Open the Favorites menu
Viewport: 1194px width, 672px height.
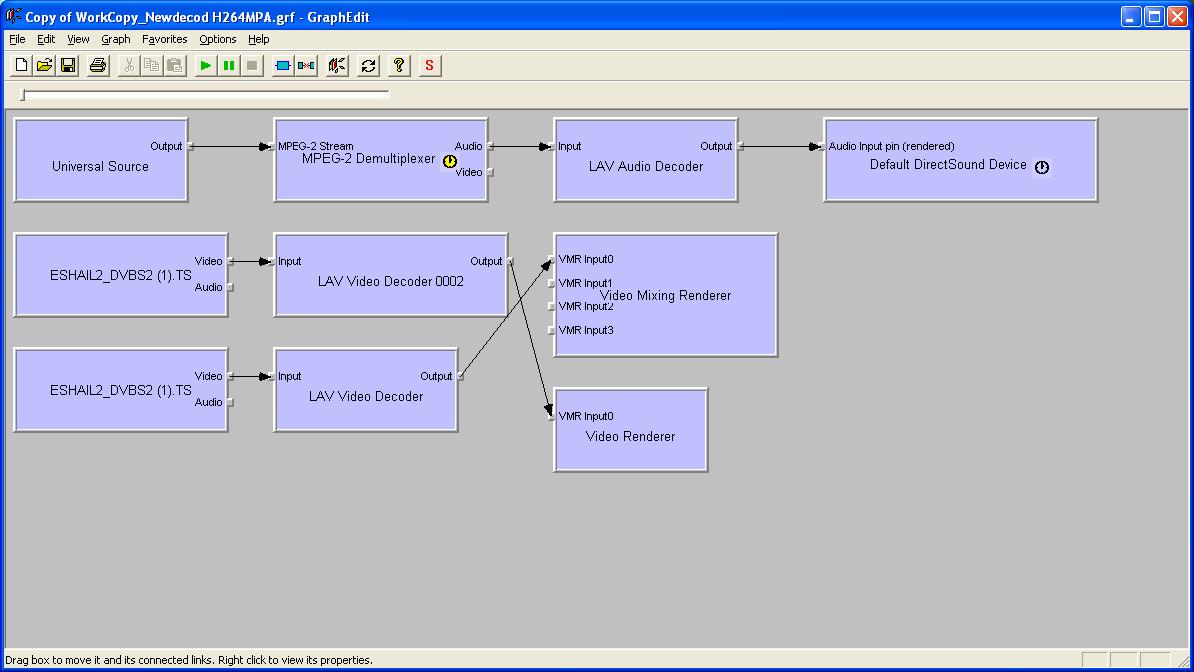(164, 39)
